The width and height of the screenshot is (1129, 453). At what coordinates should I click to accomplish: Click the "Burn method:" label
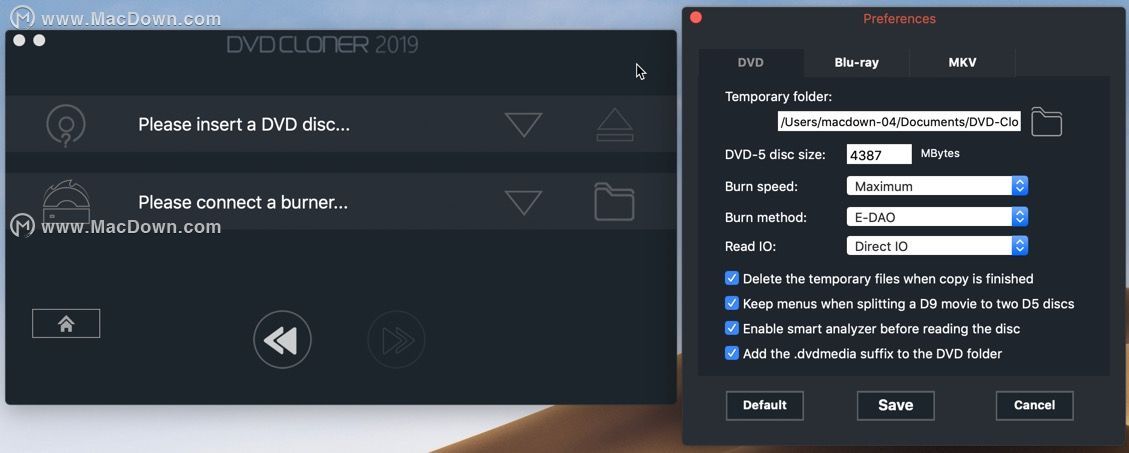point(766,217)
